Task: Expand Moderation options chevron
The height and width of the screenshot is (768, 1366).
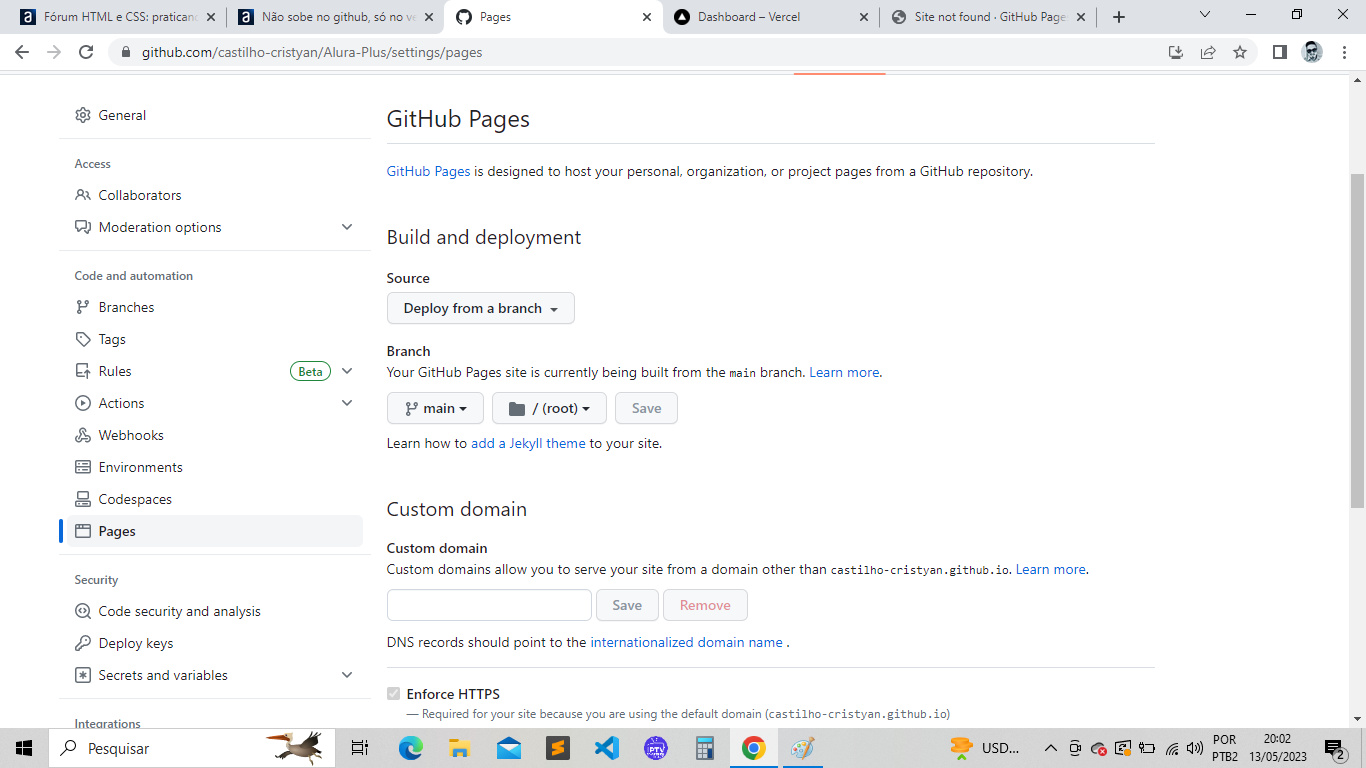Action: point(347,227)
